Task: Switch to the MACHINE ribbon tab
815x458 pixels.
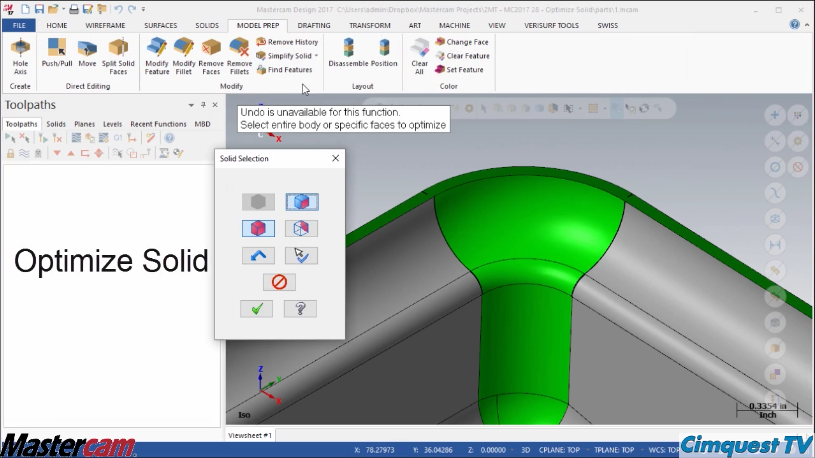Action: pyautogui.click(x=454, y=25)
